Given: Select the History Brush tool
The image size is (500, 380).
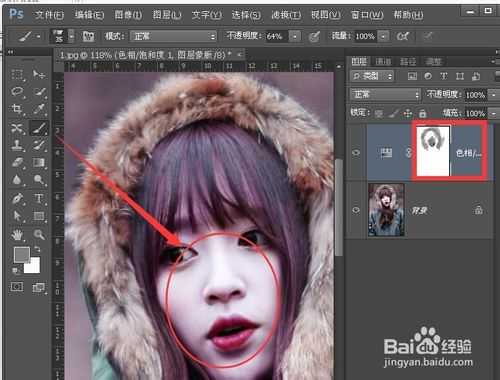Looking at the screenshot, I should pyautogui.click(x=39, y=145).
